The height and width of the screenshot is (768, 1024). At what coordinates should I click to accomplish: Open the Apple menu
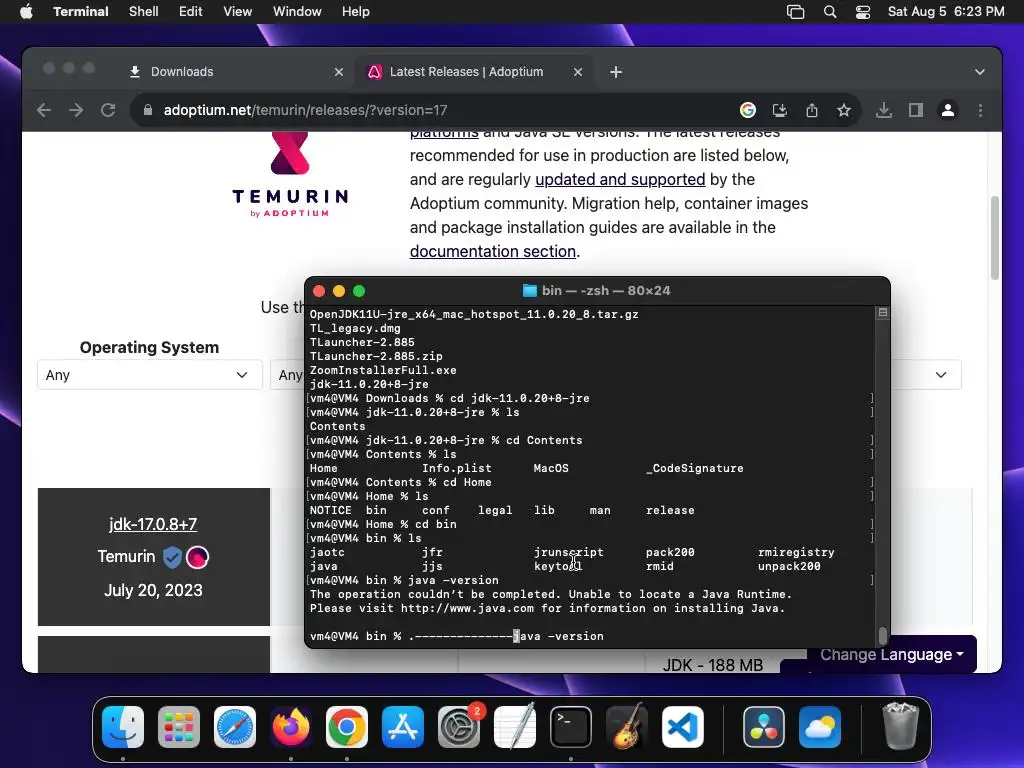tap(26, 12)
